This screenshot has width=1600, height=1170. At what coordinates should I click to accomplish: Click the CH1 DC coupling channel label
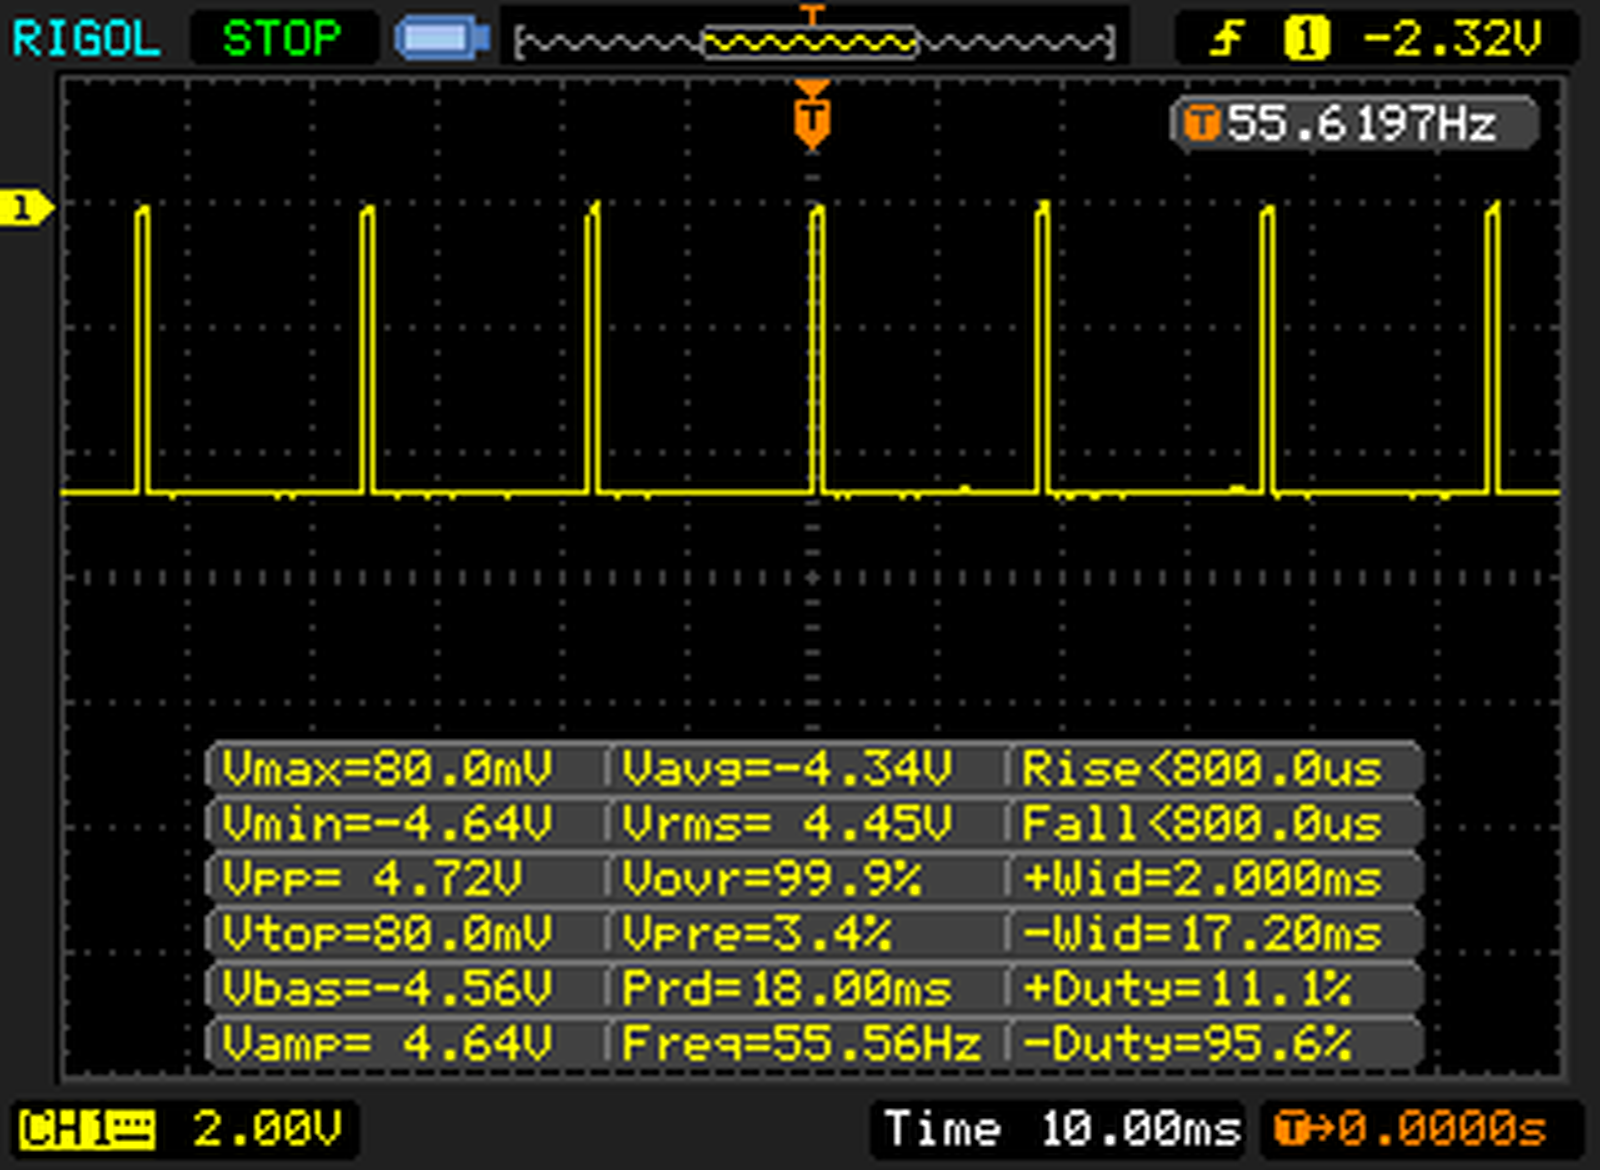click(x=86, y=1129)
